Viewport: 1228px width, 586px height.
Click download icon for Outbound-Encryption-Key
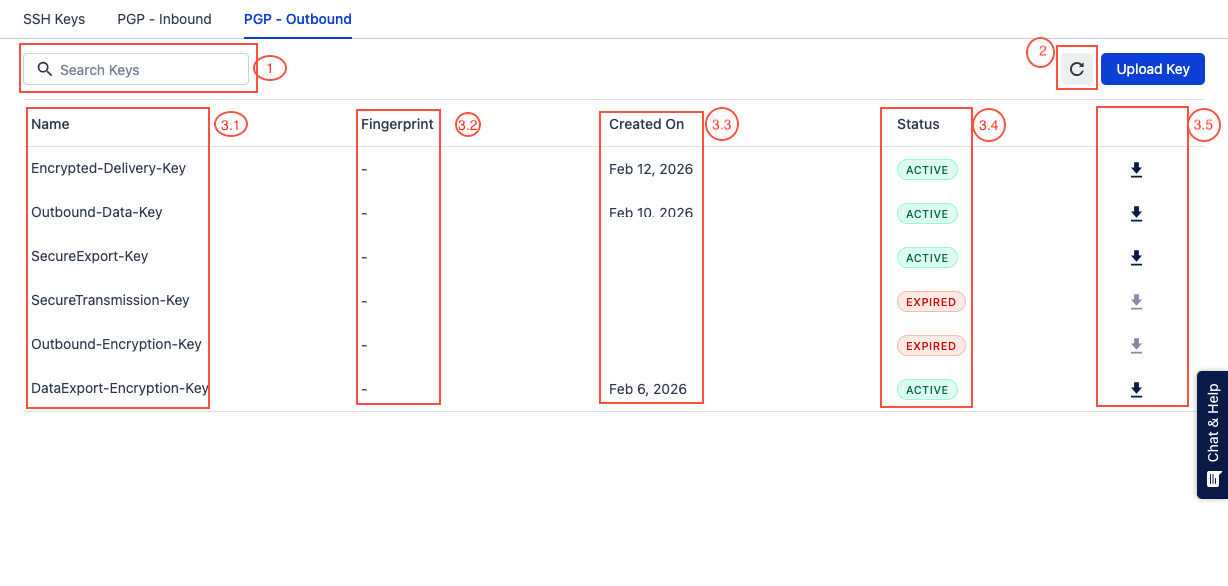(1136, 346)
